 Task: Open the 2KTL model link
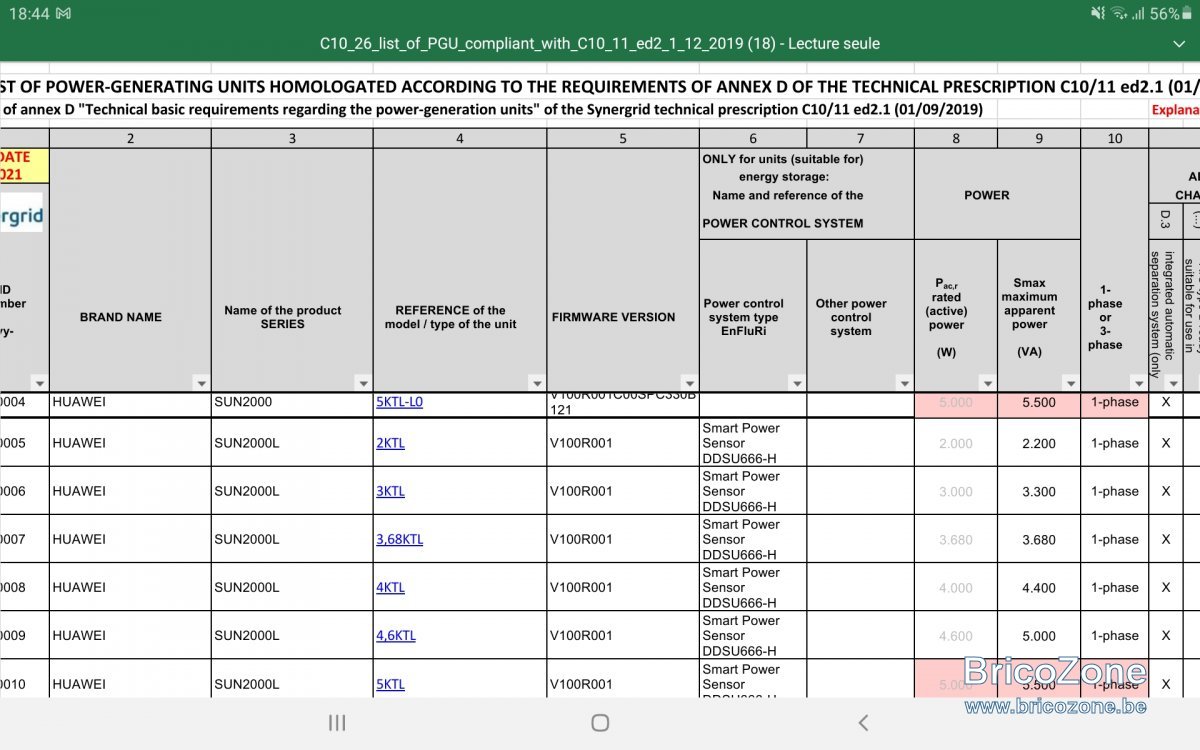(x=390, y=443)
